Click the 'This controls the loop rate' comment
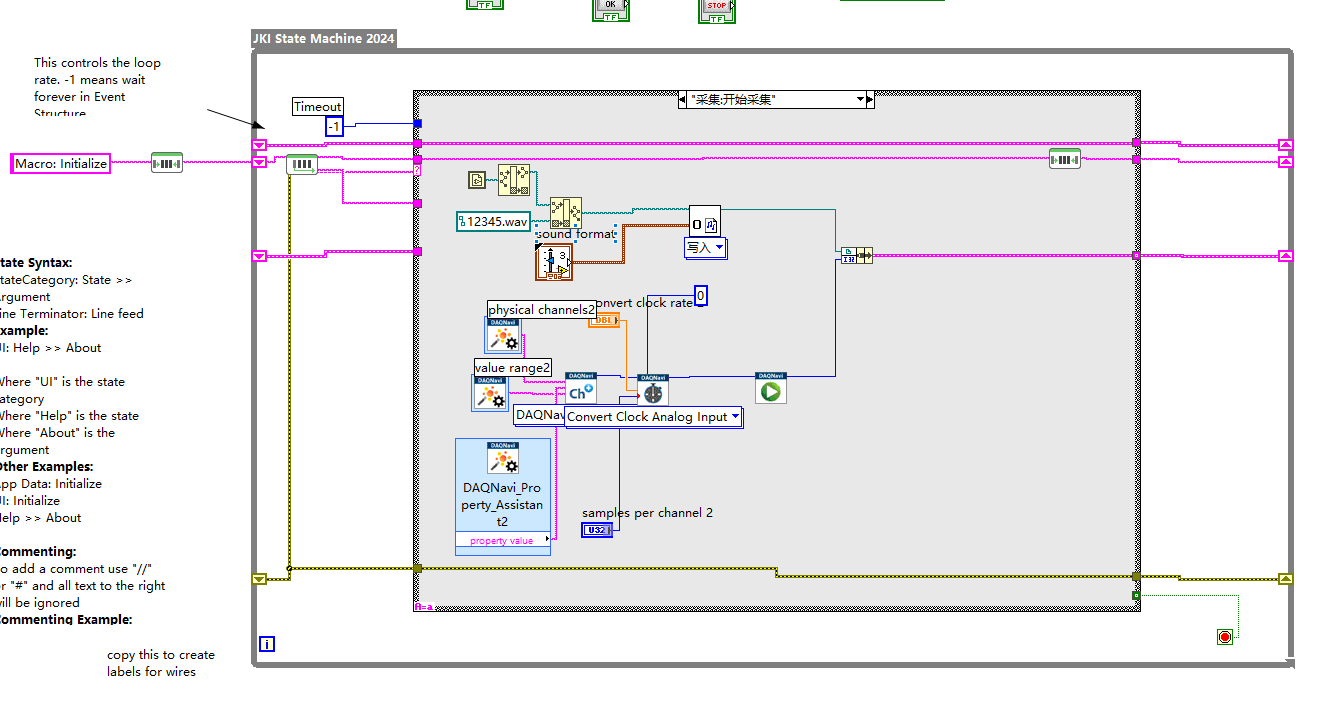 coord(97,88)
